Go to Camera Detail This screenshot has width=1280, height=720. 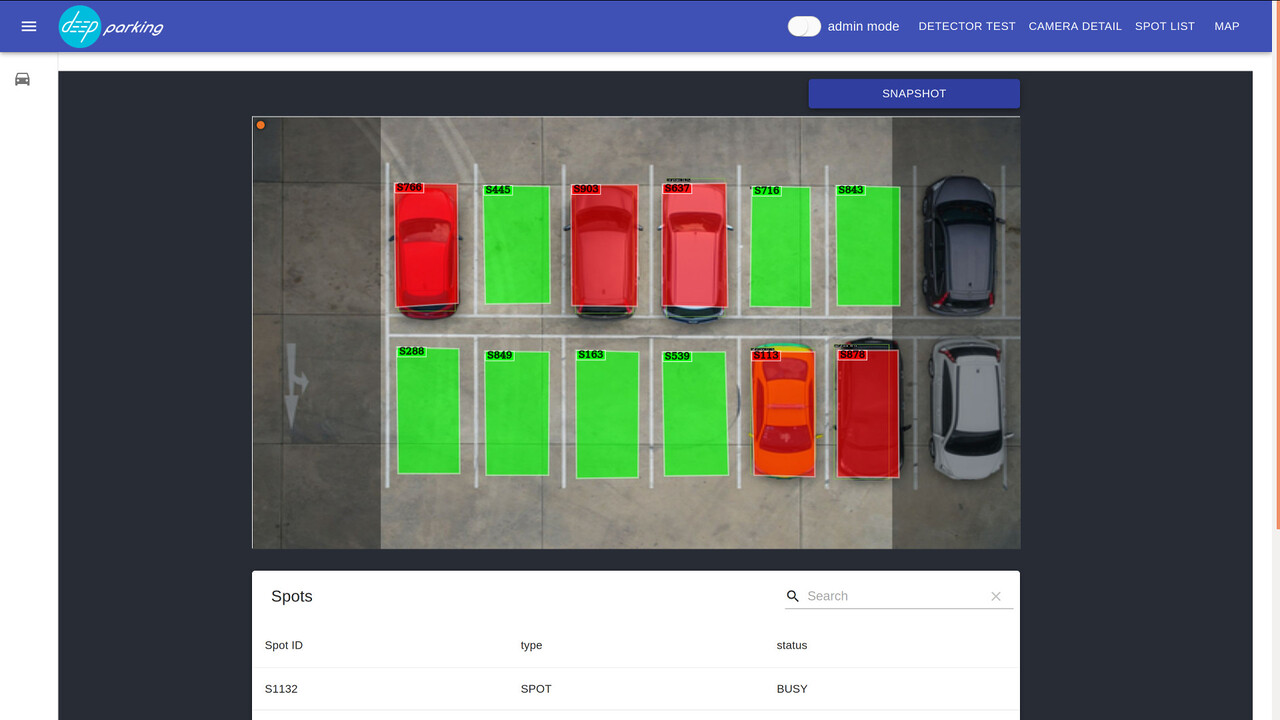coord(1075,26)
